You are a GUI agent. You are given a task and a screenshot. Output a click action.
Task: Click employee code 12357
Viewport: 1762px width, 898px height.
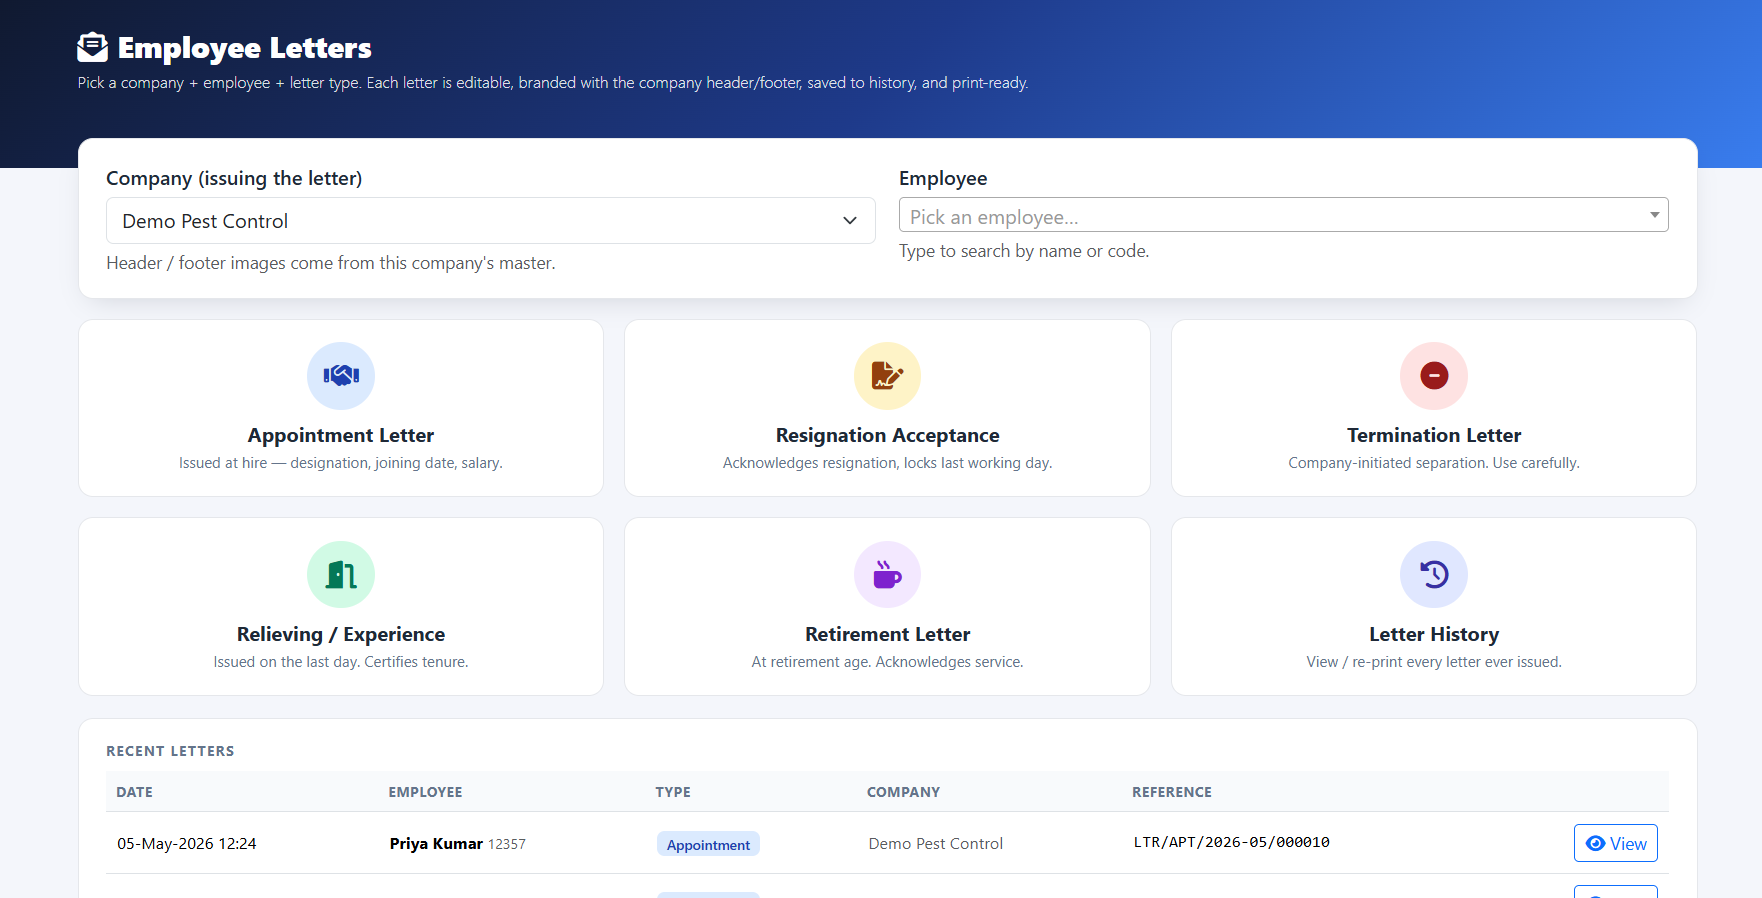click(x=507, y=844)
